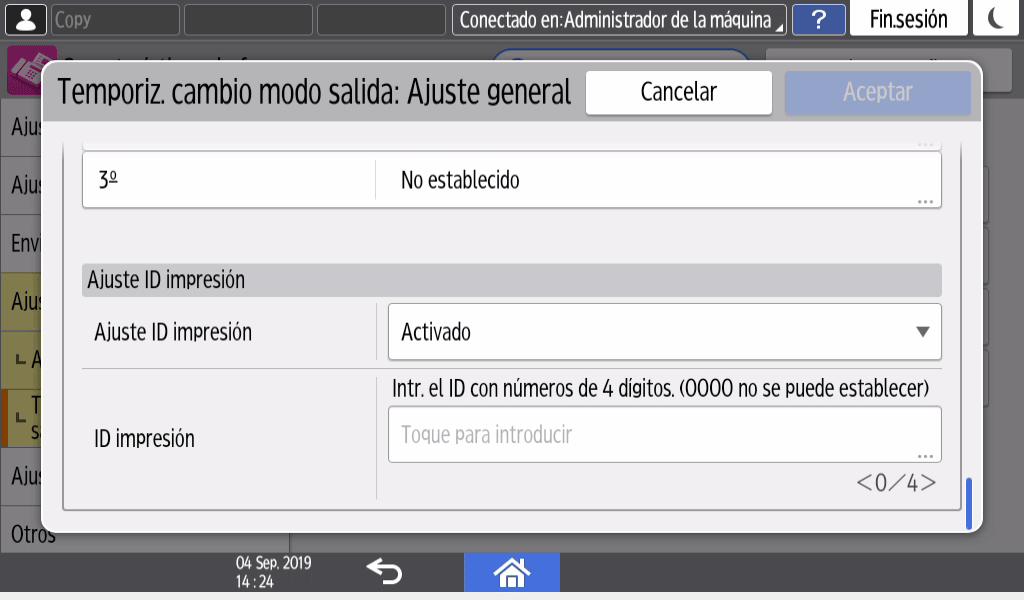Click the blue vertical scrollbar
Image resolution: width=1024 pixels, height=600 pixels.
tap(968, 505)
